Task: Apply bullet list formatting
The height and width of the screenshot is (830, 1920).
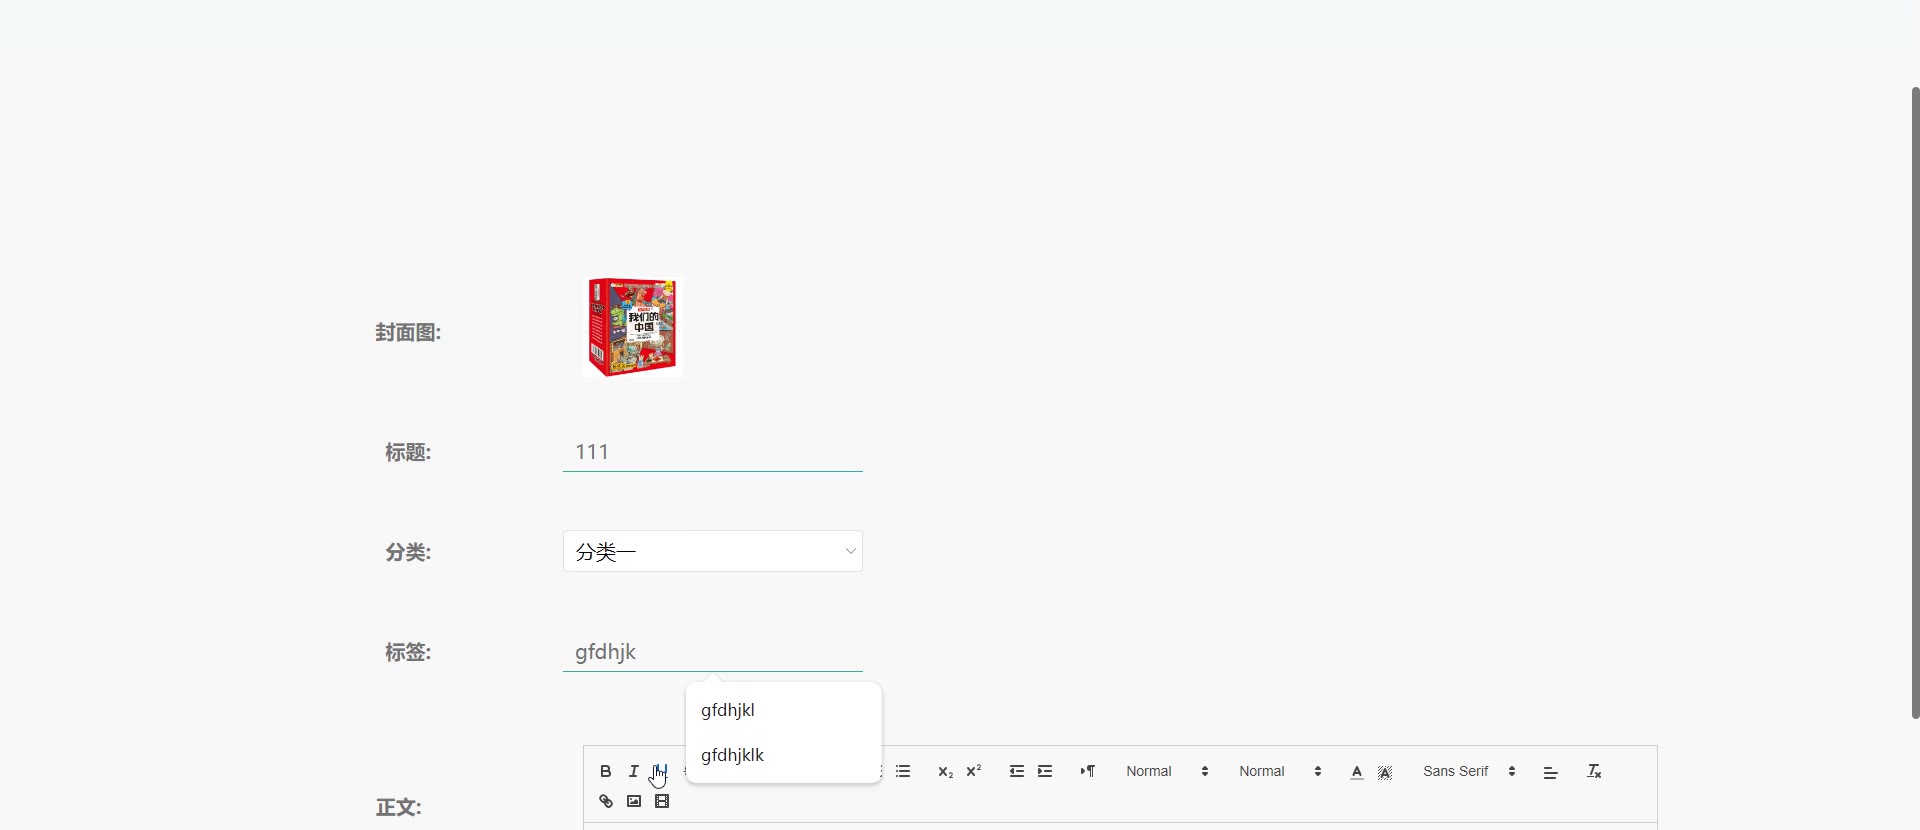Action: point(903,771)
